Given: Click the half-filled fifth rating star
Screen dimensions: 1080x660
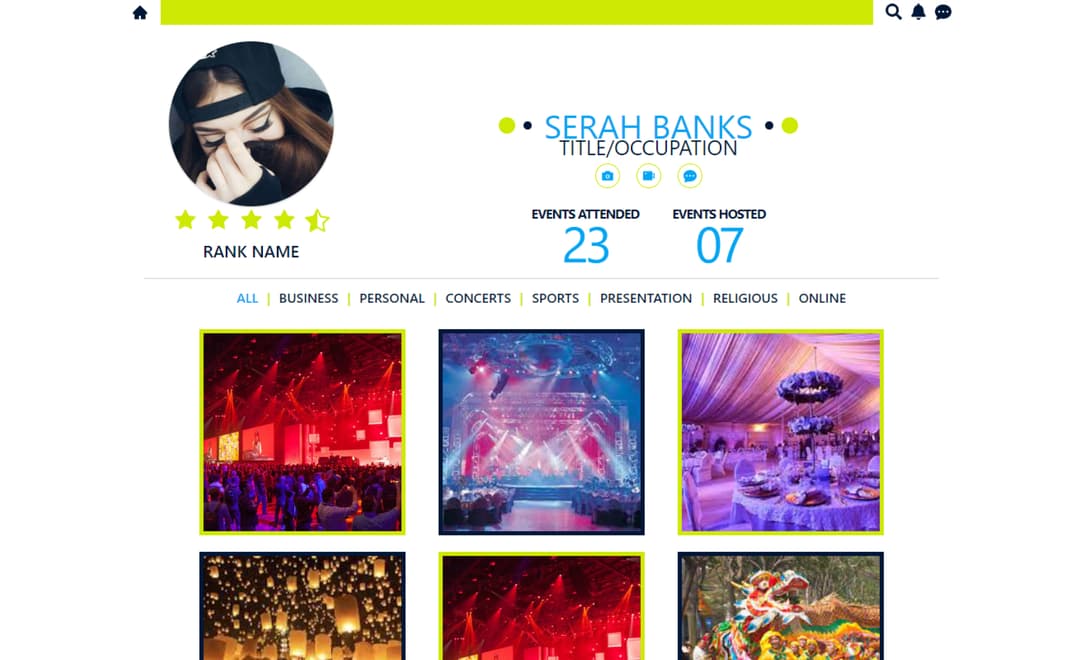Looking at the screenshot, I should [x=317, y=220].
